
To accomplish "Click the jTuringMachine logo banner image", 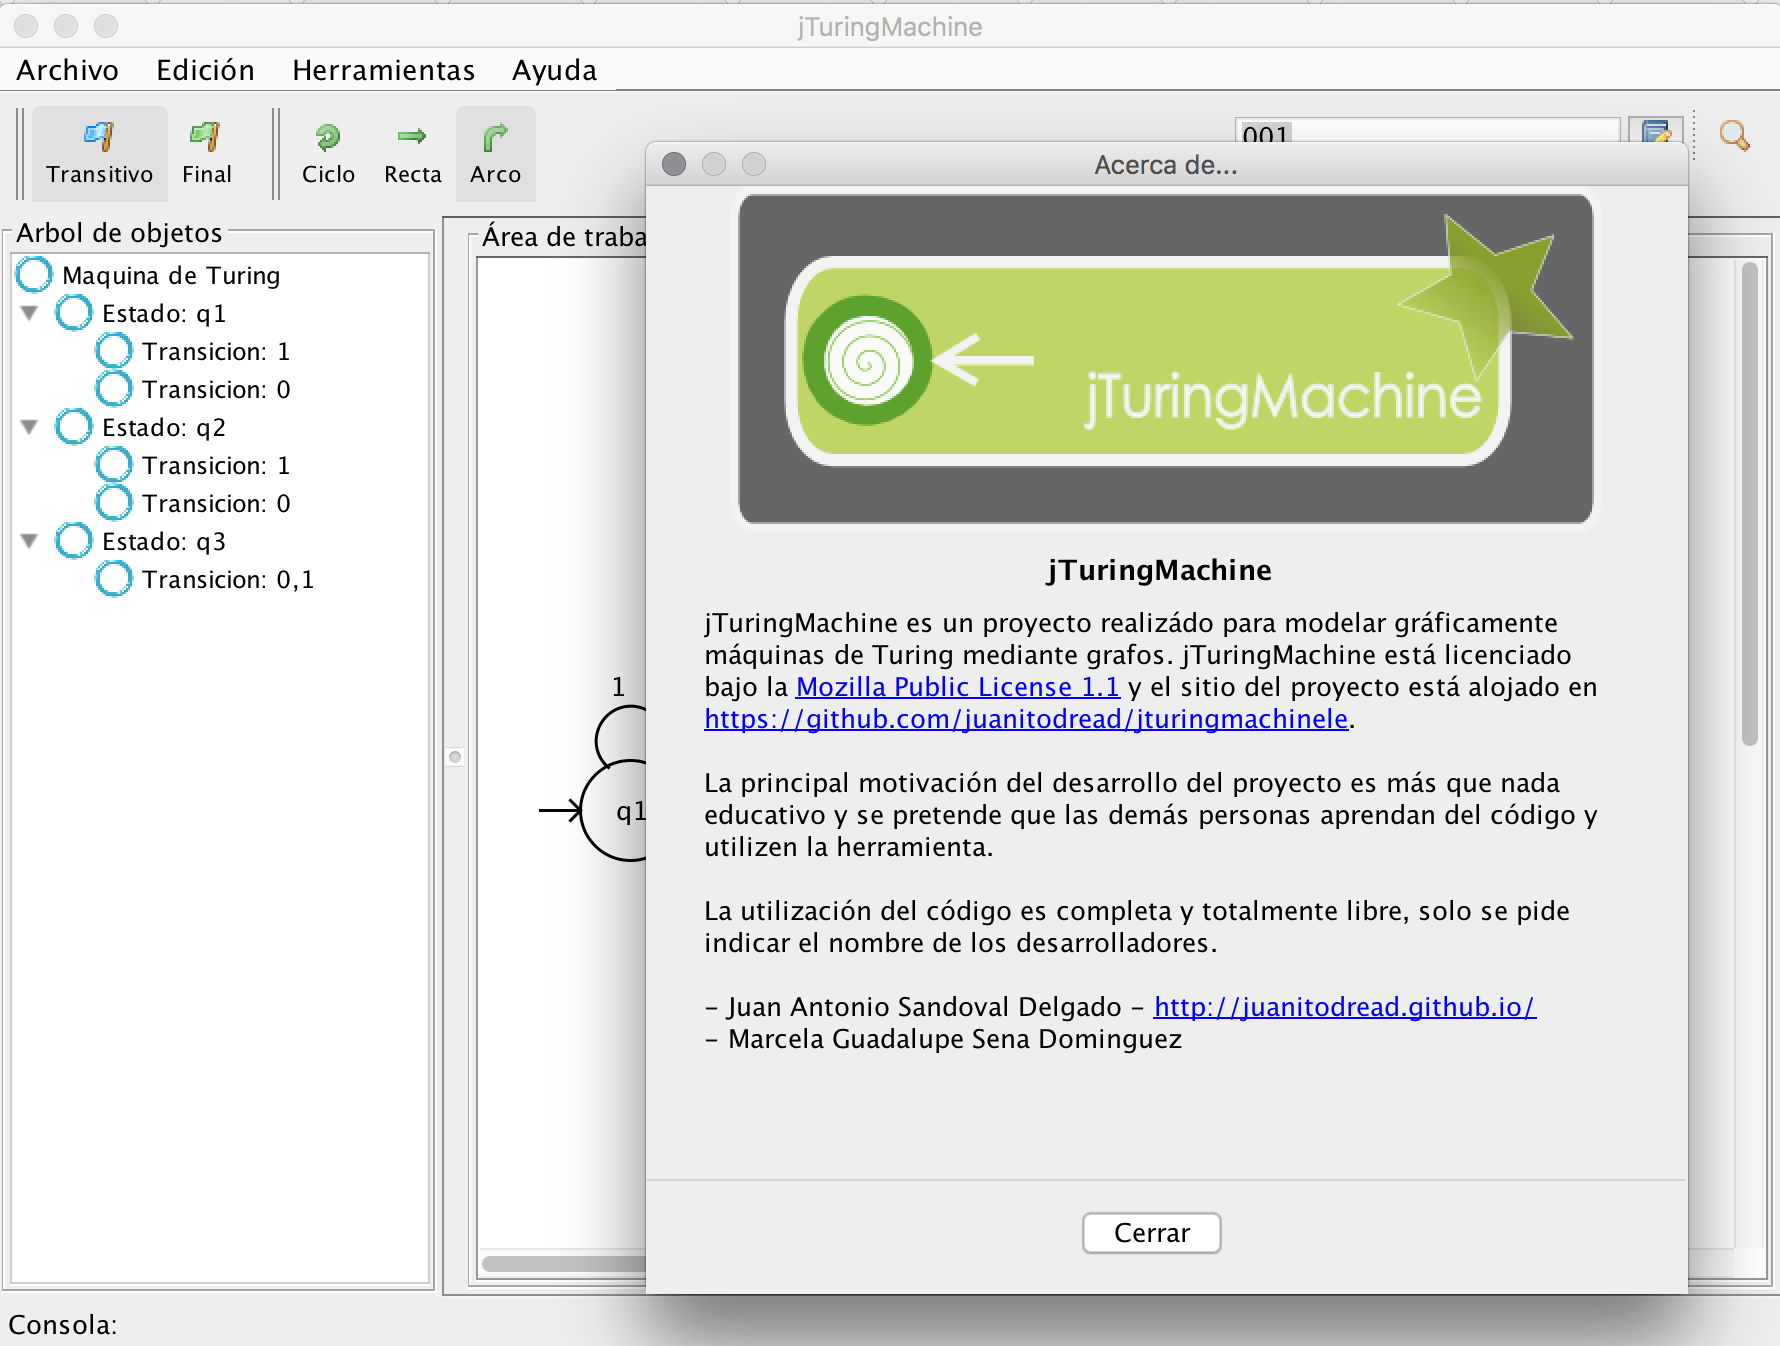I will (x=1165, y=359).
